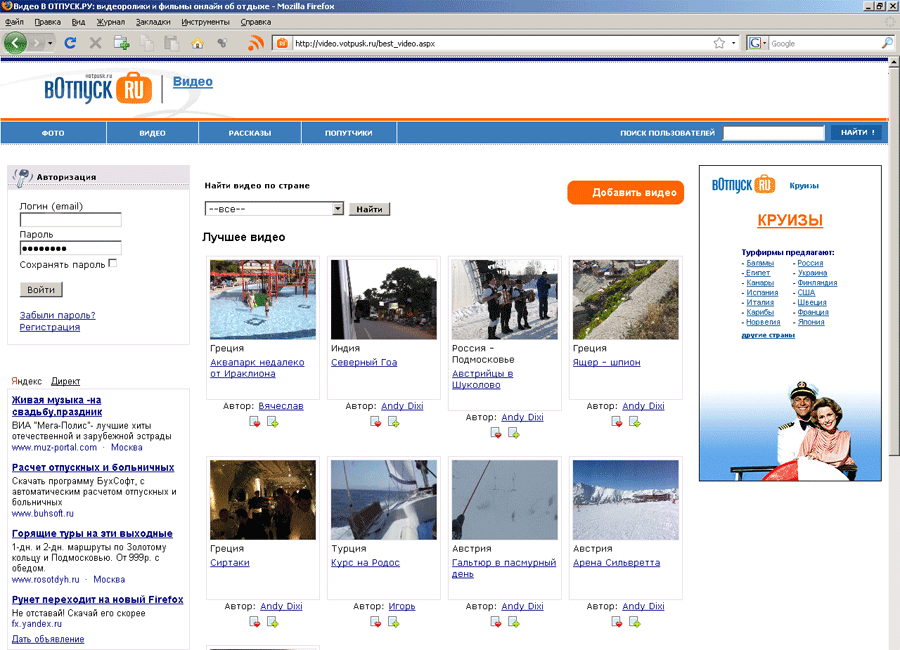The width and height of the screenshot is (900, 650).
Task: Click the search magnifier icon in the search box
Action: click(887, 43)
